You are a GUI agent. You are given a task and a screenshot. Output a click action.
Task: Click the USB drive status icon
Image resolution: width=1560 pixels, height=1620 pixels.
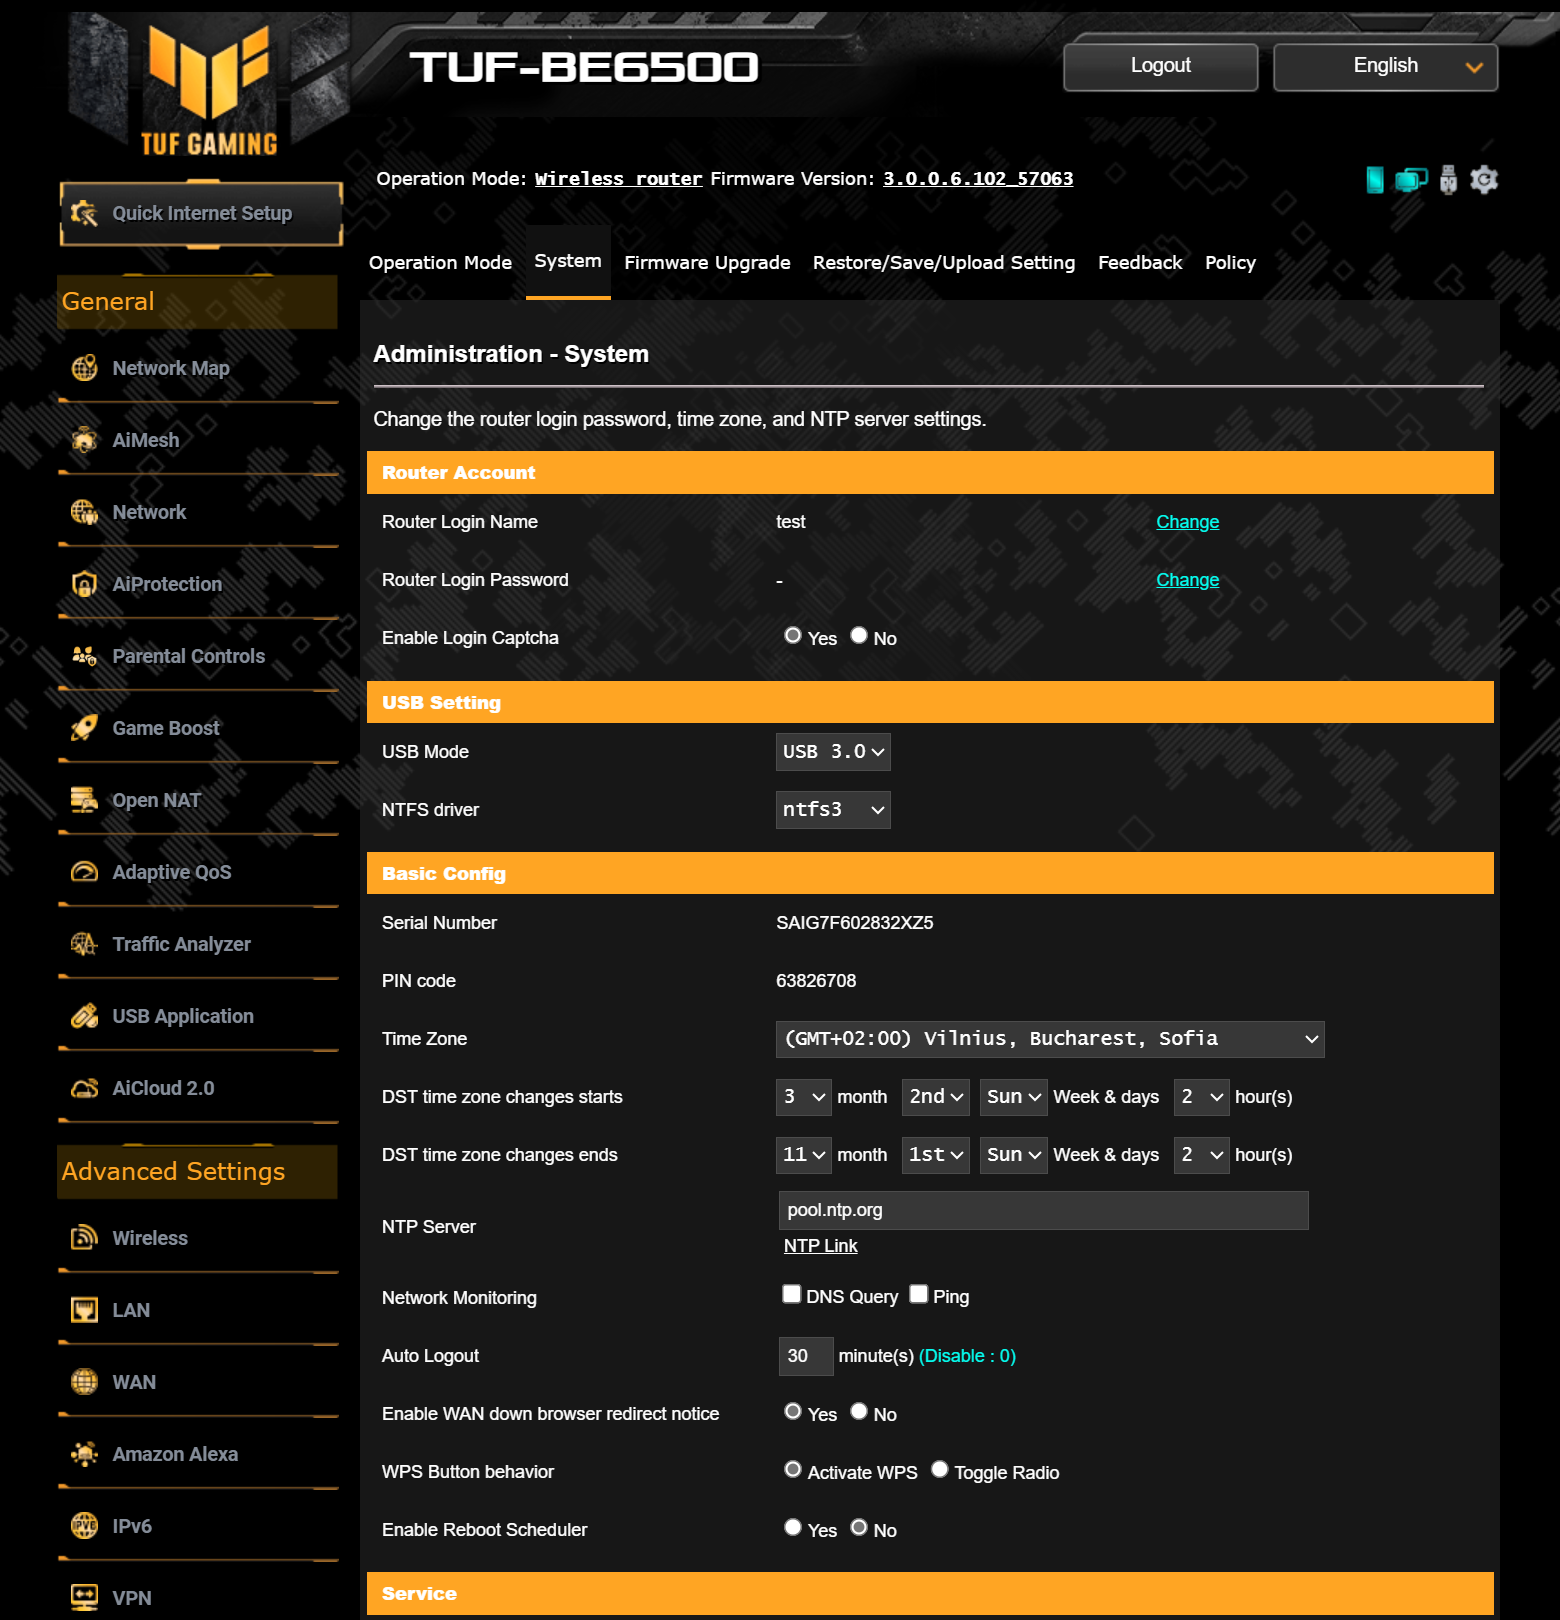coord(1448,180)
